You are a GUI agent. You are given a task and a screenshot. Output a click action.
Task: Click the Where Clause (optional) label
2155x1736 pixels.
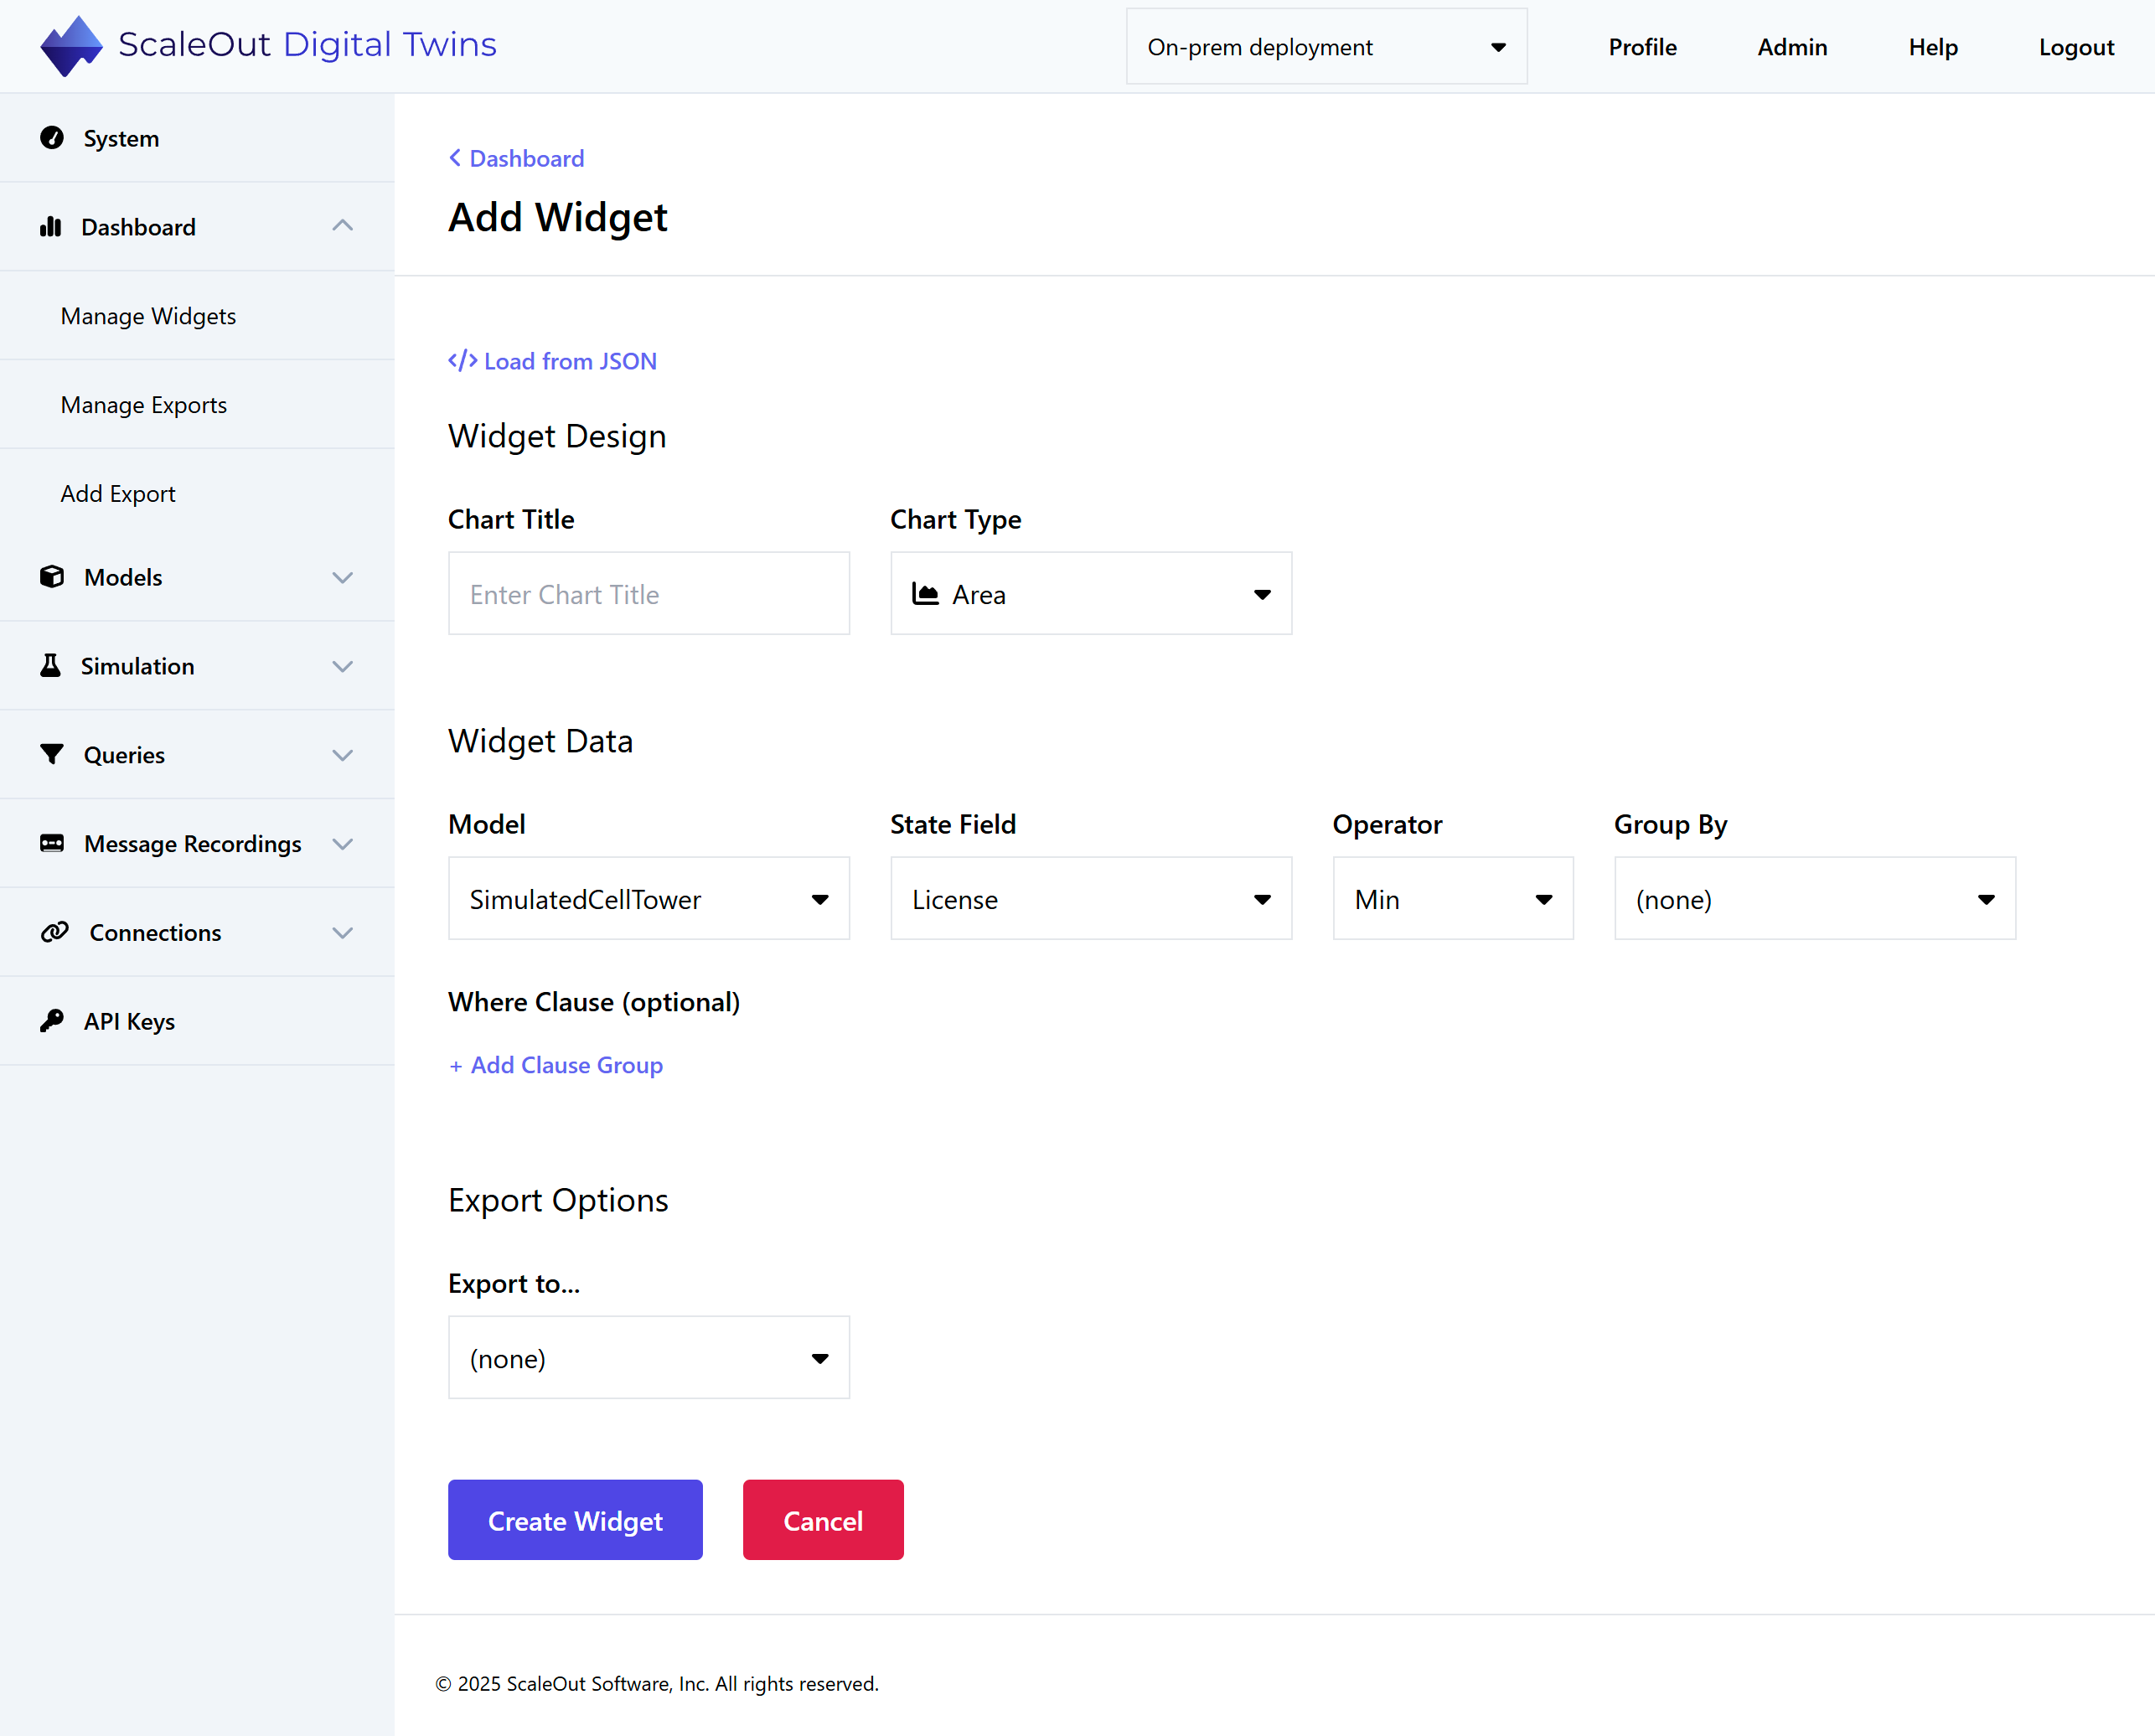tap(594, 1002)
